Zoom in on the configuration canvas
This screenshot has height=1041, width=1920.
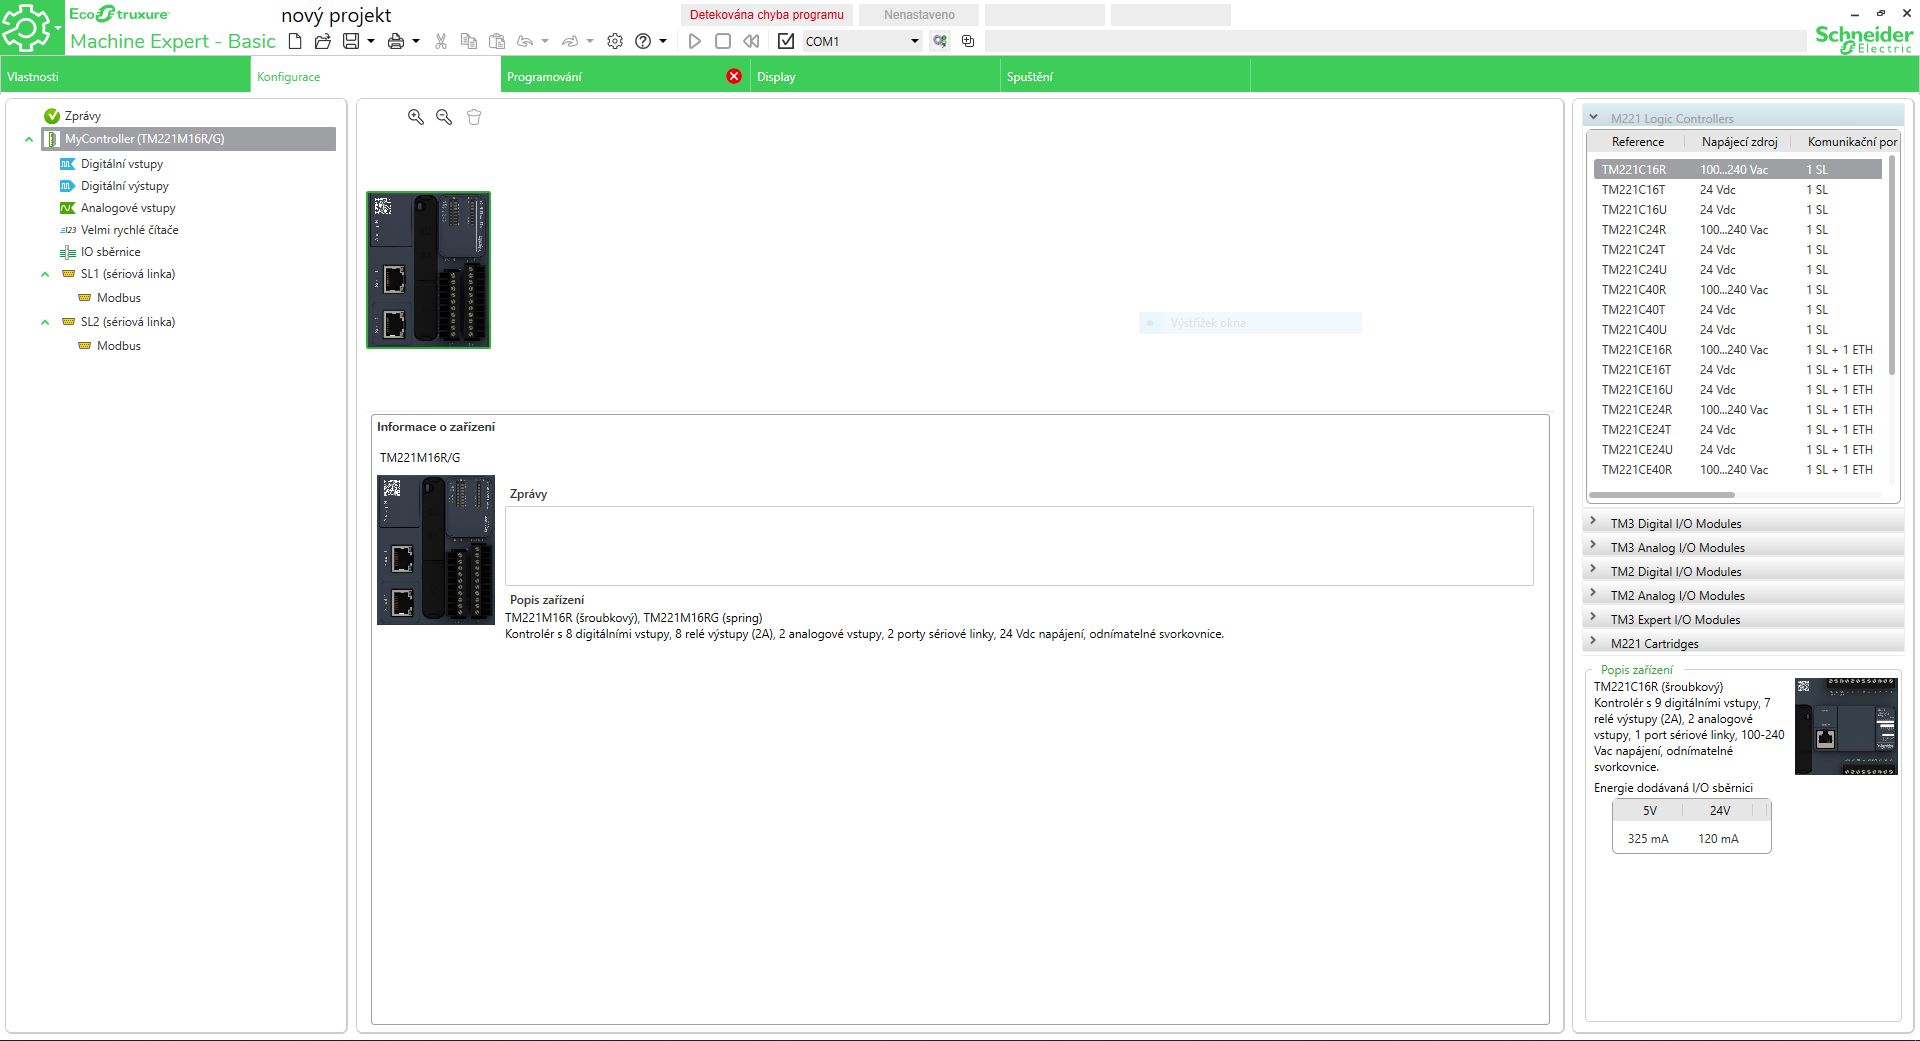click(x=416, y=117)
